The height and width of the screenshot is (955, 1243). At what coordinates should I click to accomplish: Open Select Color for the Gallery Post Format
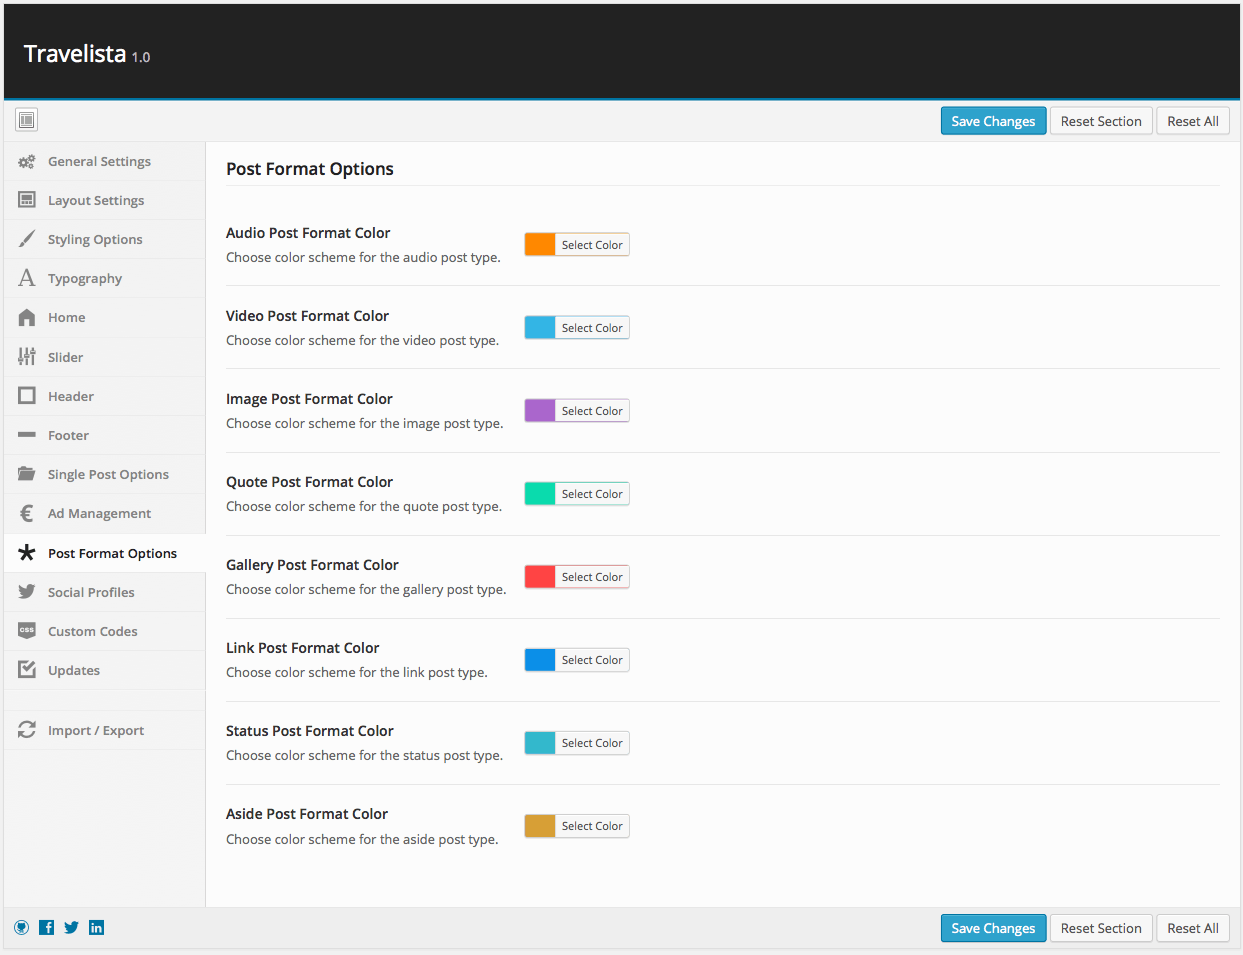point(592,577)
